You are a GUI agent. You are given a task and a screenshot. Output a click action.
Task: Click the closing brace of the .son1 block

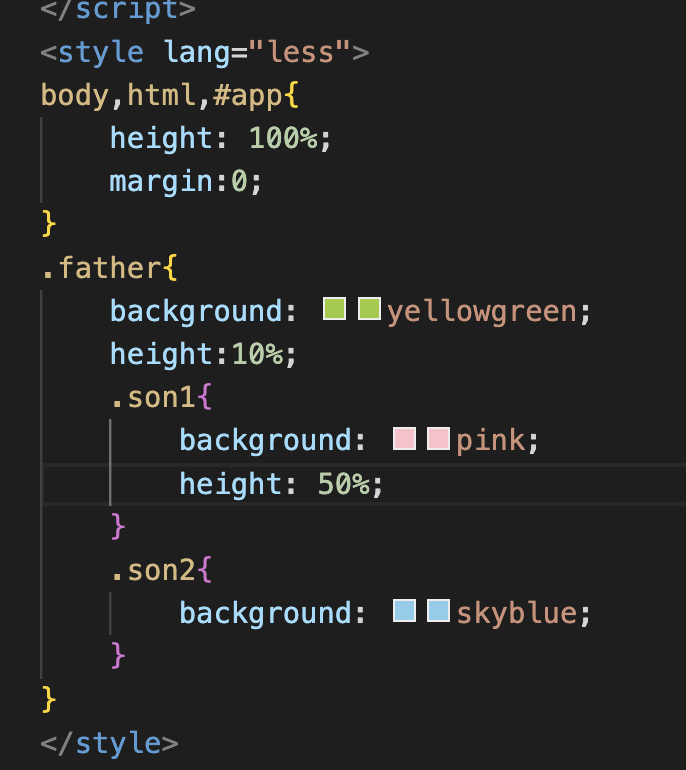click(x=118, y=527)
